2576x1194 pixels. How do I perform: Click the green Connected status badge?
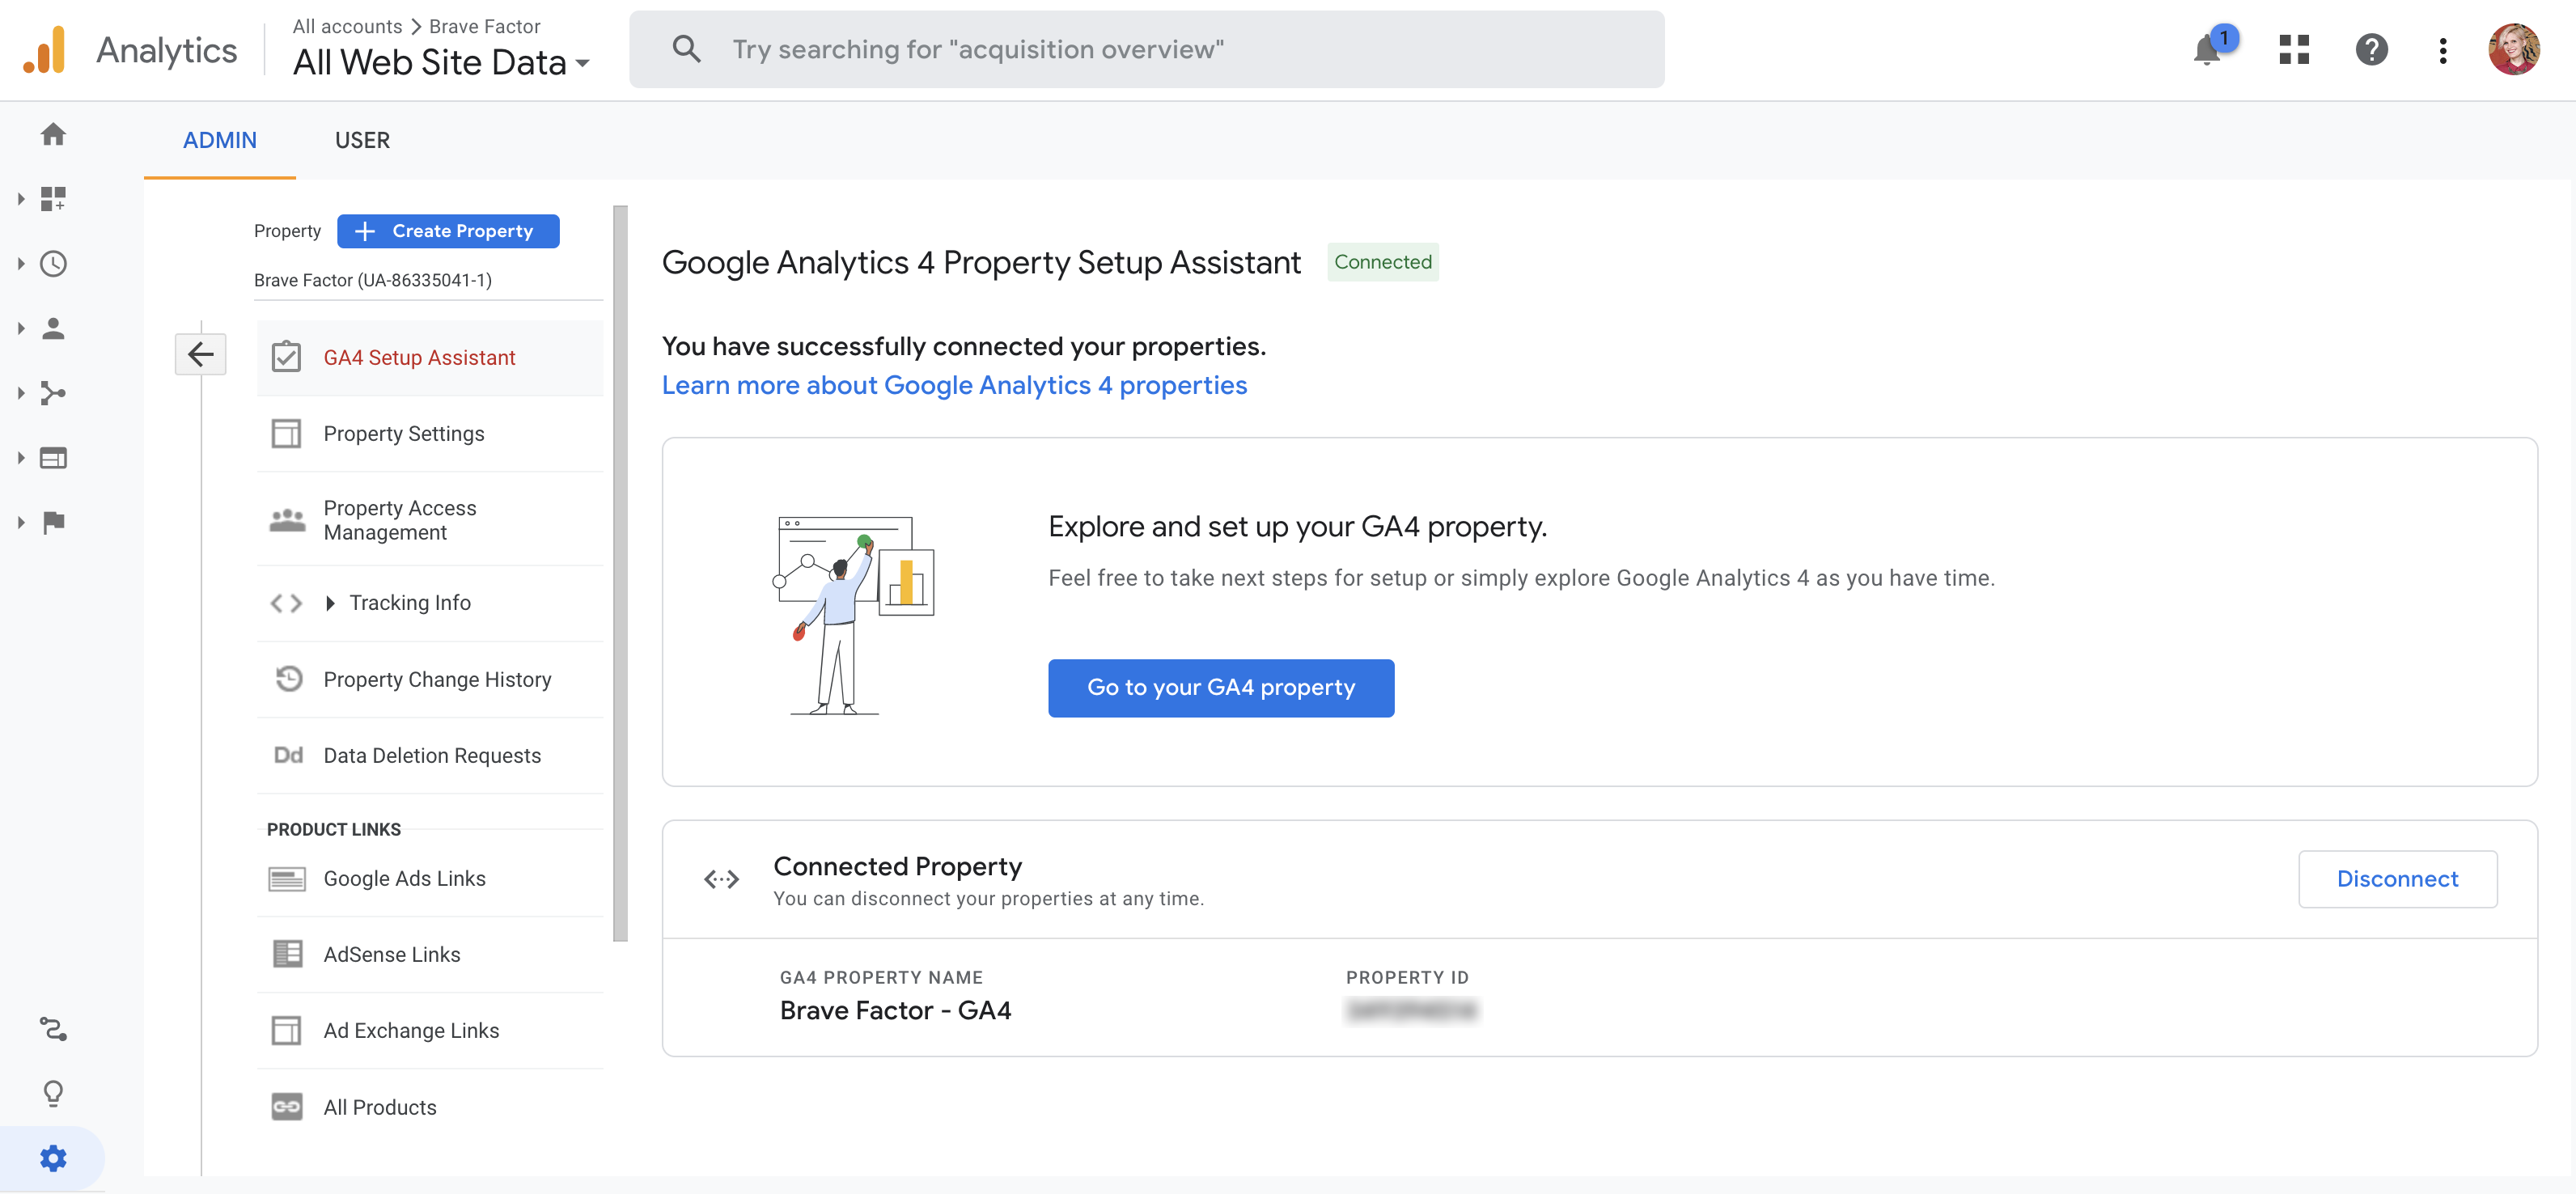tap(1383, 262)
